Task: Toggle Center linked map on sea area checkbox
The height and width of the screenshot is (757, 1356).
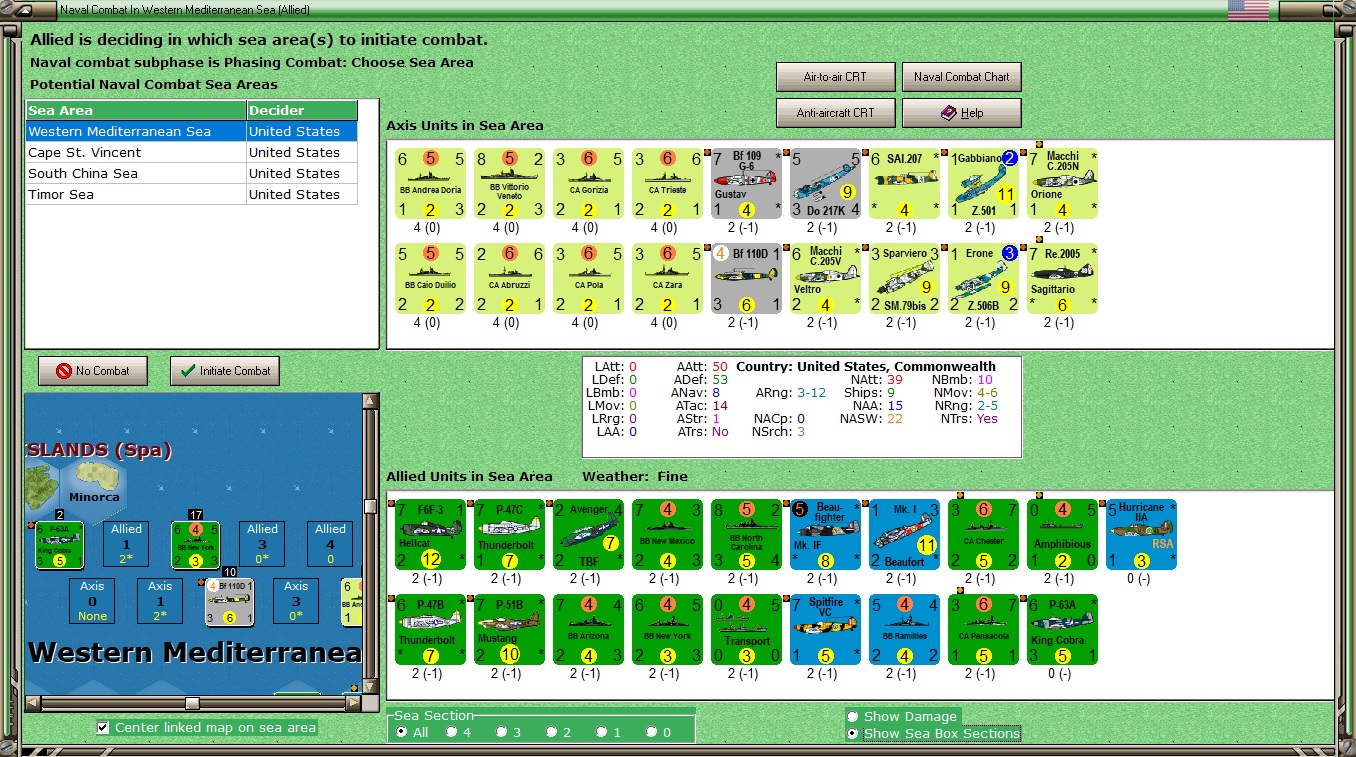Action: pos(103,728)
